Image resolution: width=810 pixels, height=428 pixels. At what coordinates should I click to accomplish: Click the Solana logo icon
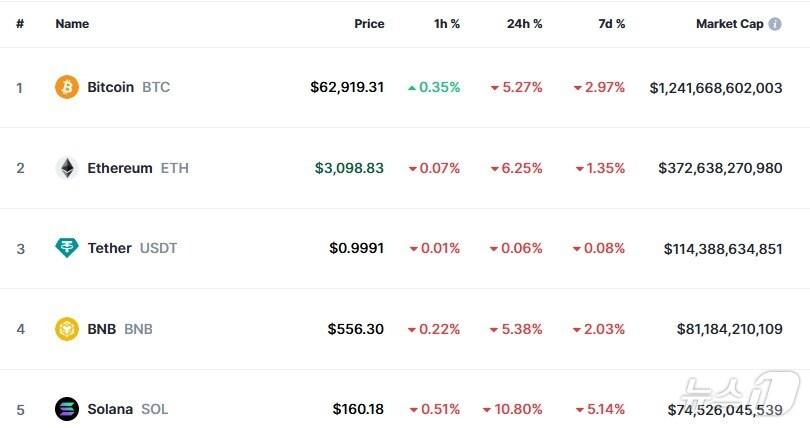67,409
